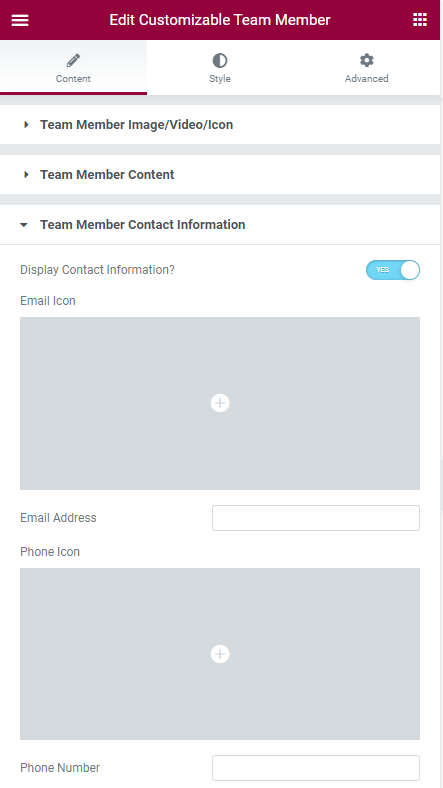
Task: Click Team Member Image/Video/Icon section title
Action: coord(137,125)
